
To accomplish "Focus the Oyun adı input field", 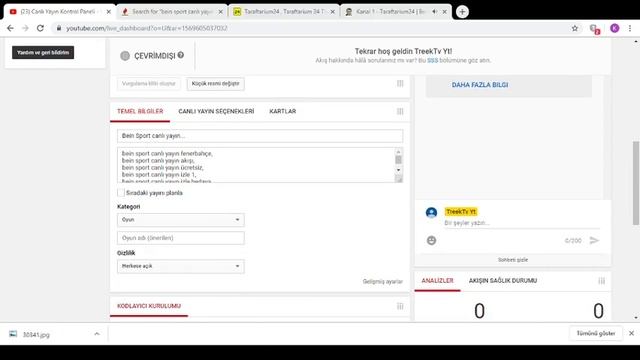I will [x=181, y=238].
